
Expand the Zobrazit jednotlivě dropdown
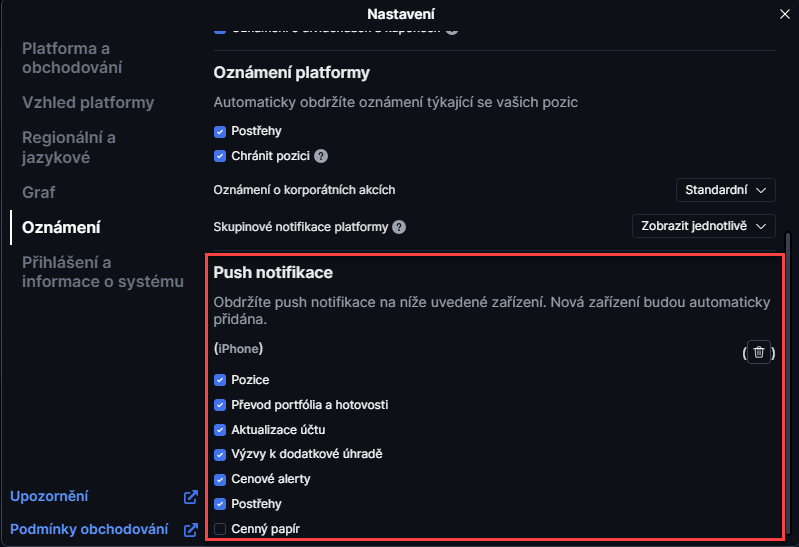tap(704, 226)
